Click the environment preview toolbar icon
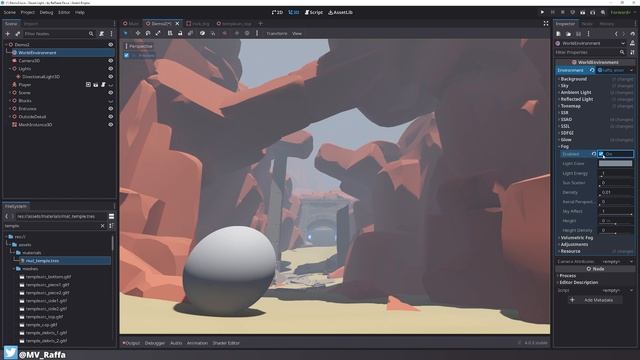Screen dimensions: 640x360 (x=247, y=33)
